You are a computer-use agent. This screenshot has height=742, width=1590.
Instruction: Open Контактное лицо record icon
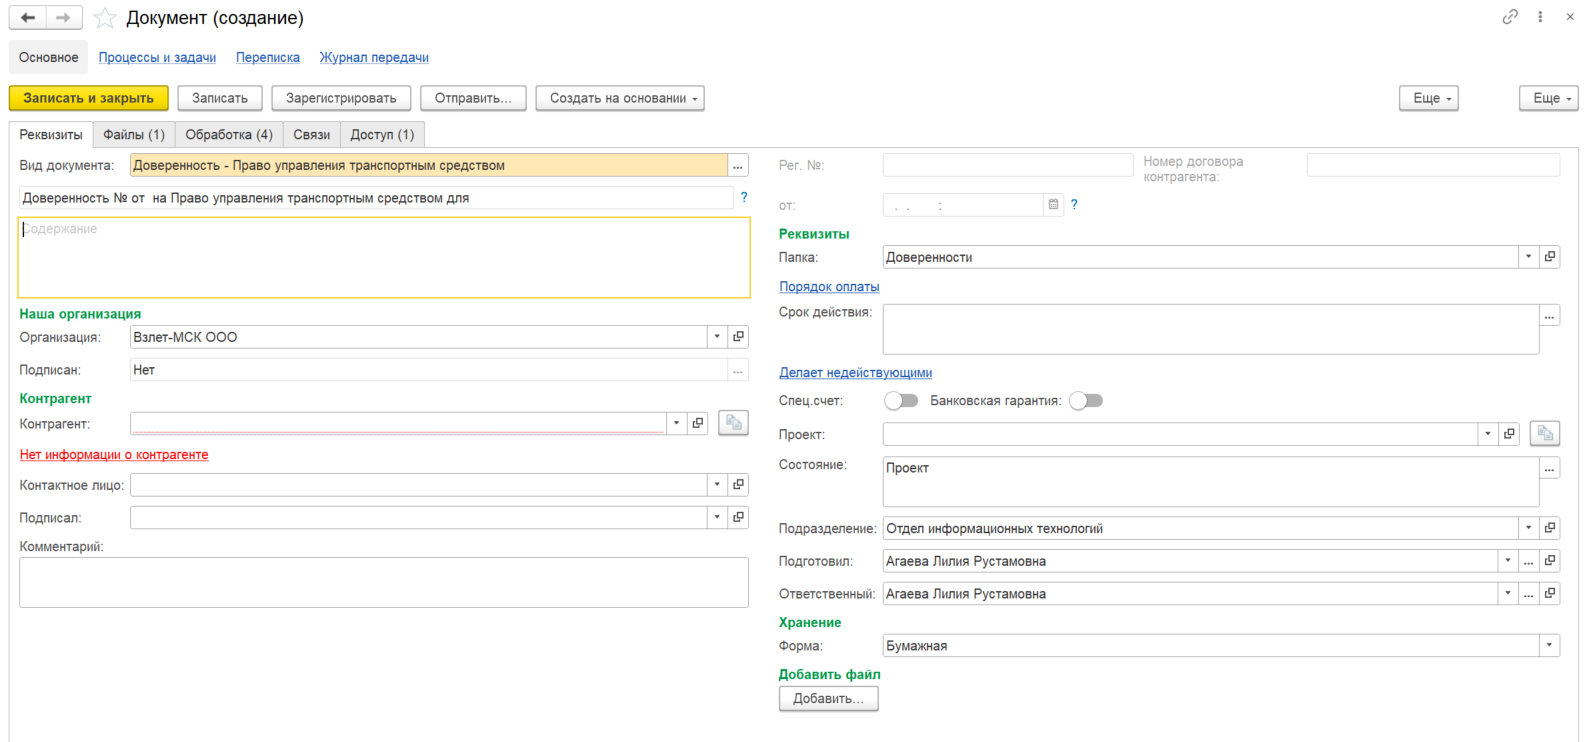pyautogui.click(x=738, y=485)
